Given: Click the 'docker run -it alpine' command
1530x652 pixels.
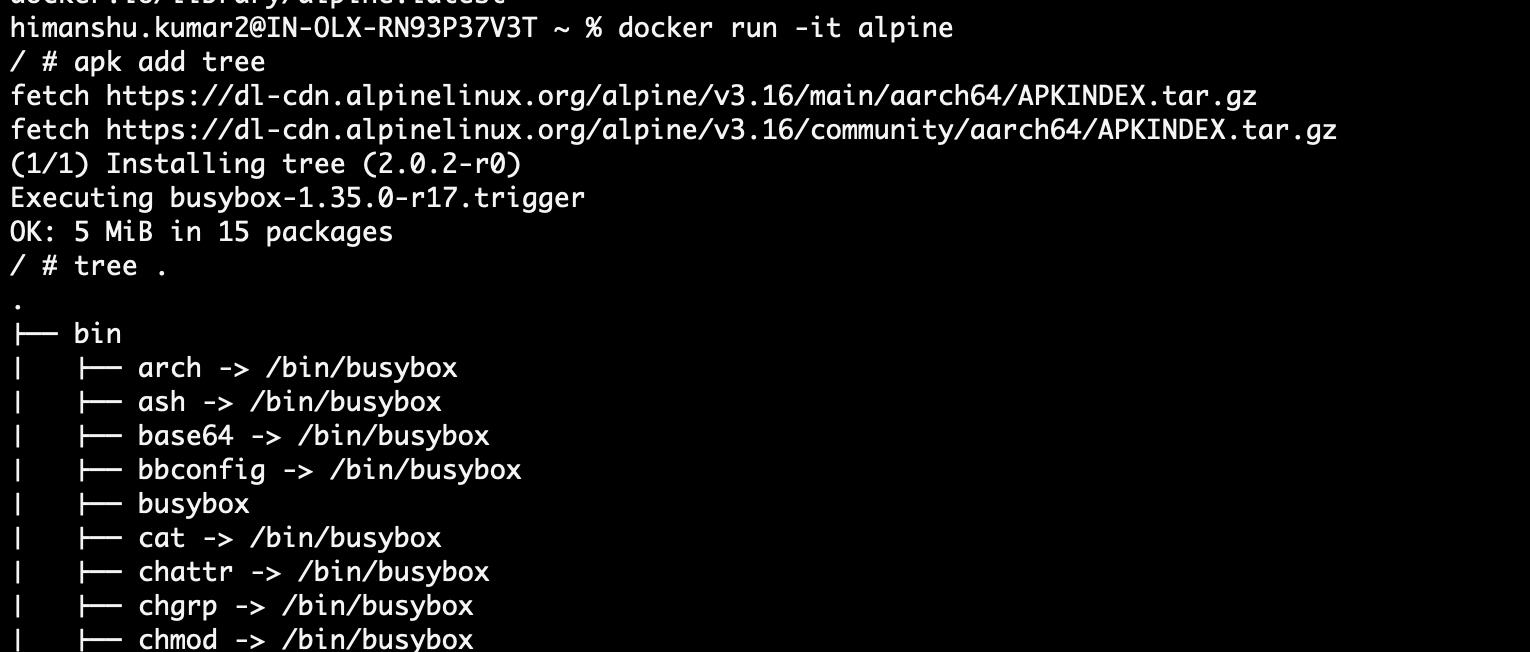Looking at the screenshot, I should tap(785, 28).
